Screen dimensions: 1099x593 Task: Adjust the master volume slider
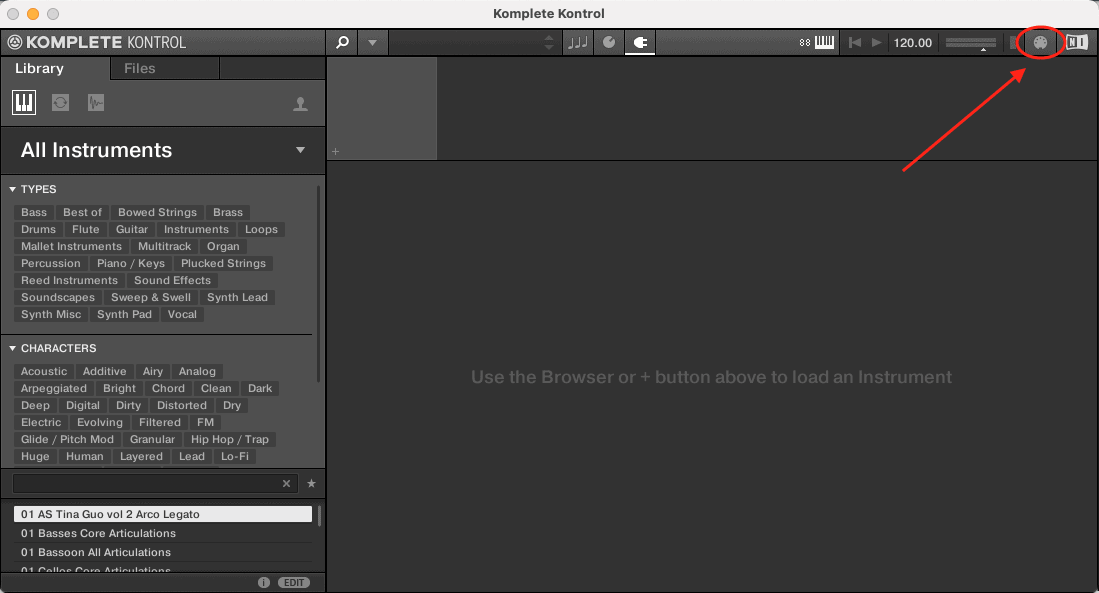coord(971,43)
